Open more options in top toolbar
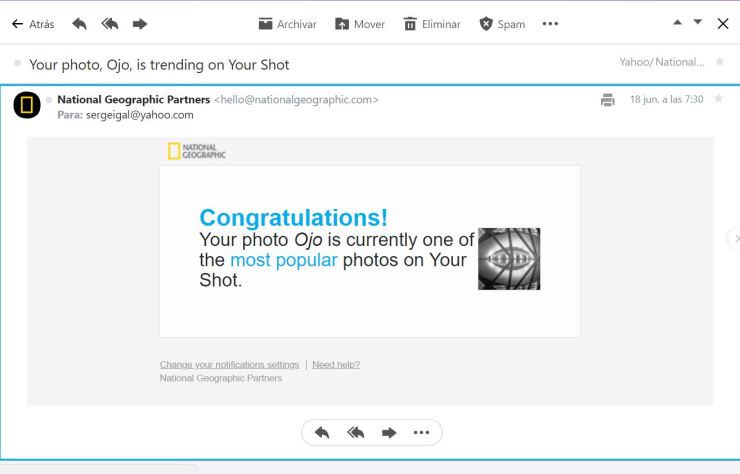The image size is (740, 474). (x=550, y=24)
